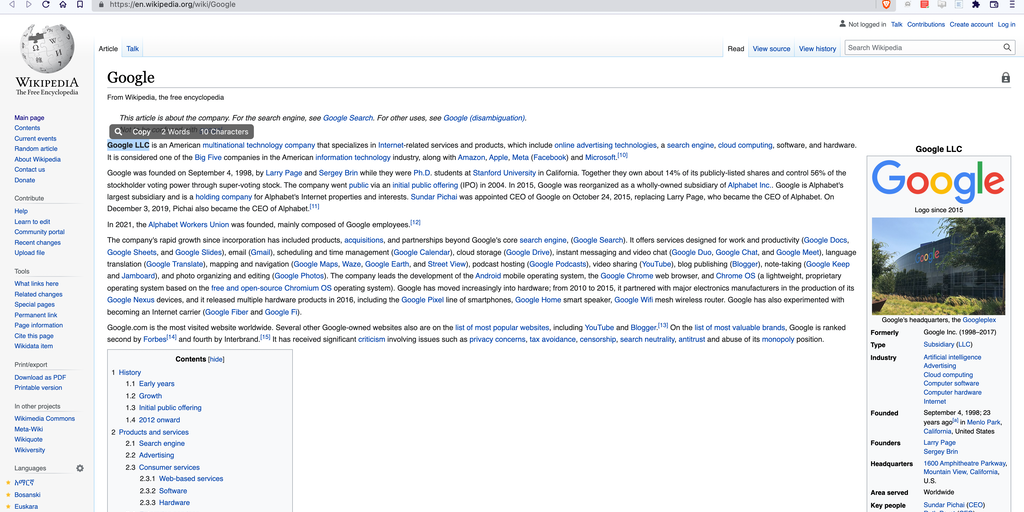Image resolution: width=1024 pixels, height=512 pixels.
Task: Open the Languages settings gear
Action: (x=80, y=468)
